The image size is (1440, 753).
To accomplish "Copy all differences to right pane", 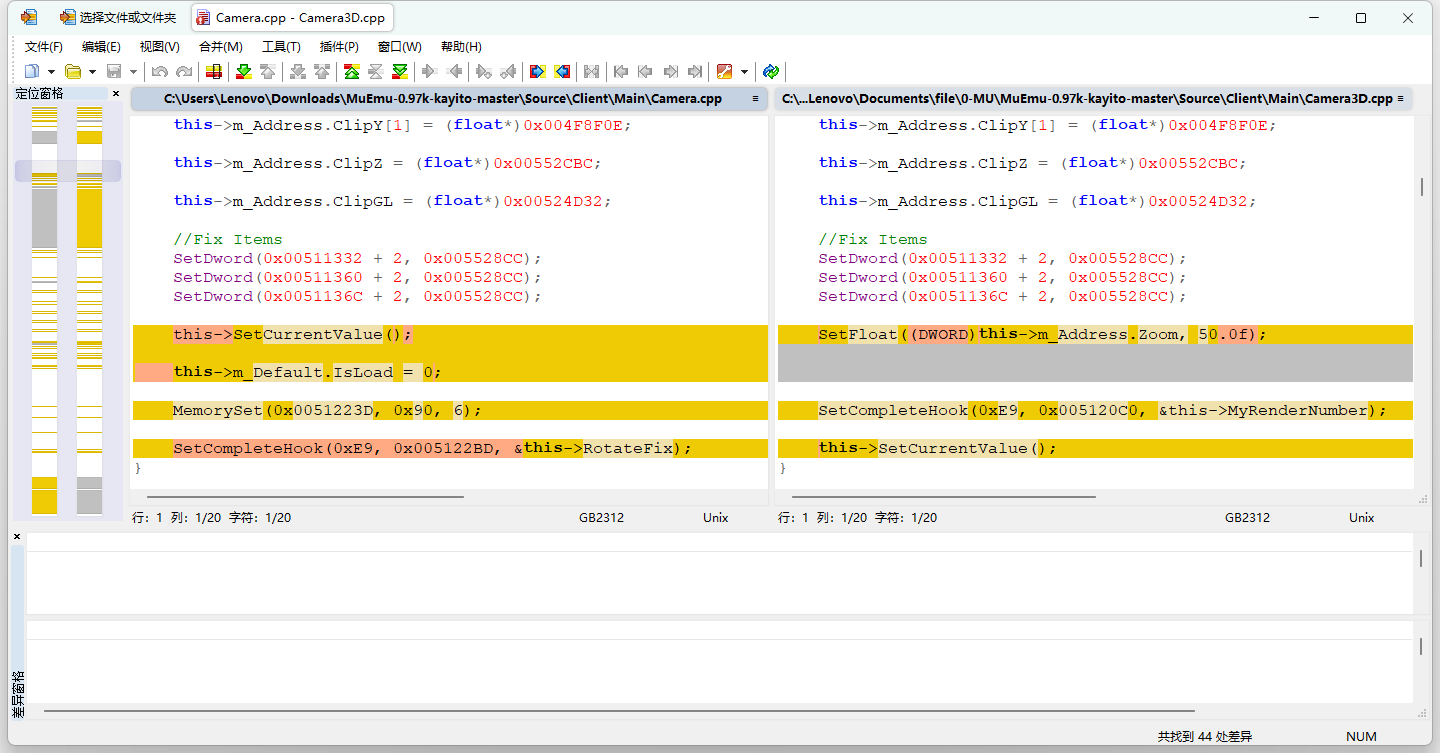I will (537, 71).
